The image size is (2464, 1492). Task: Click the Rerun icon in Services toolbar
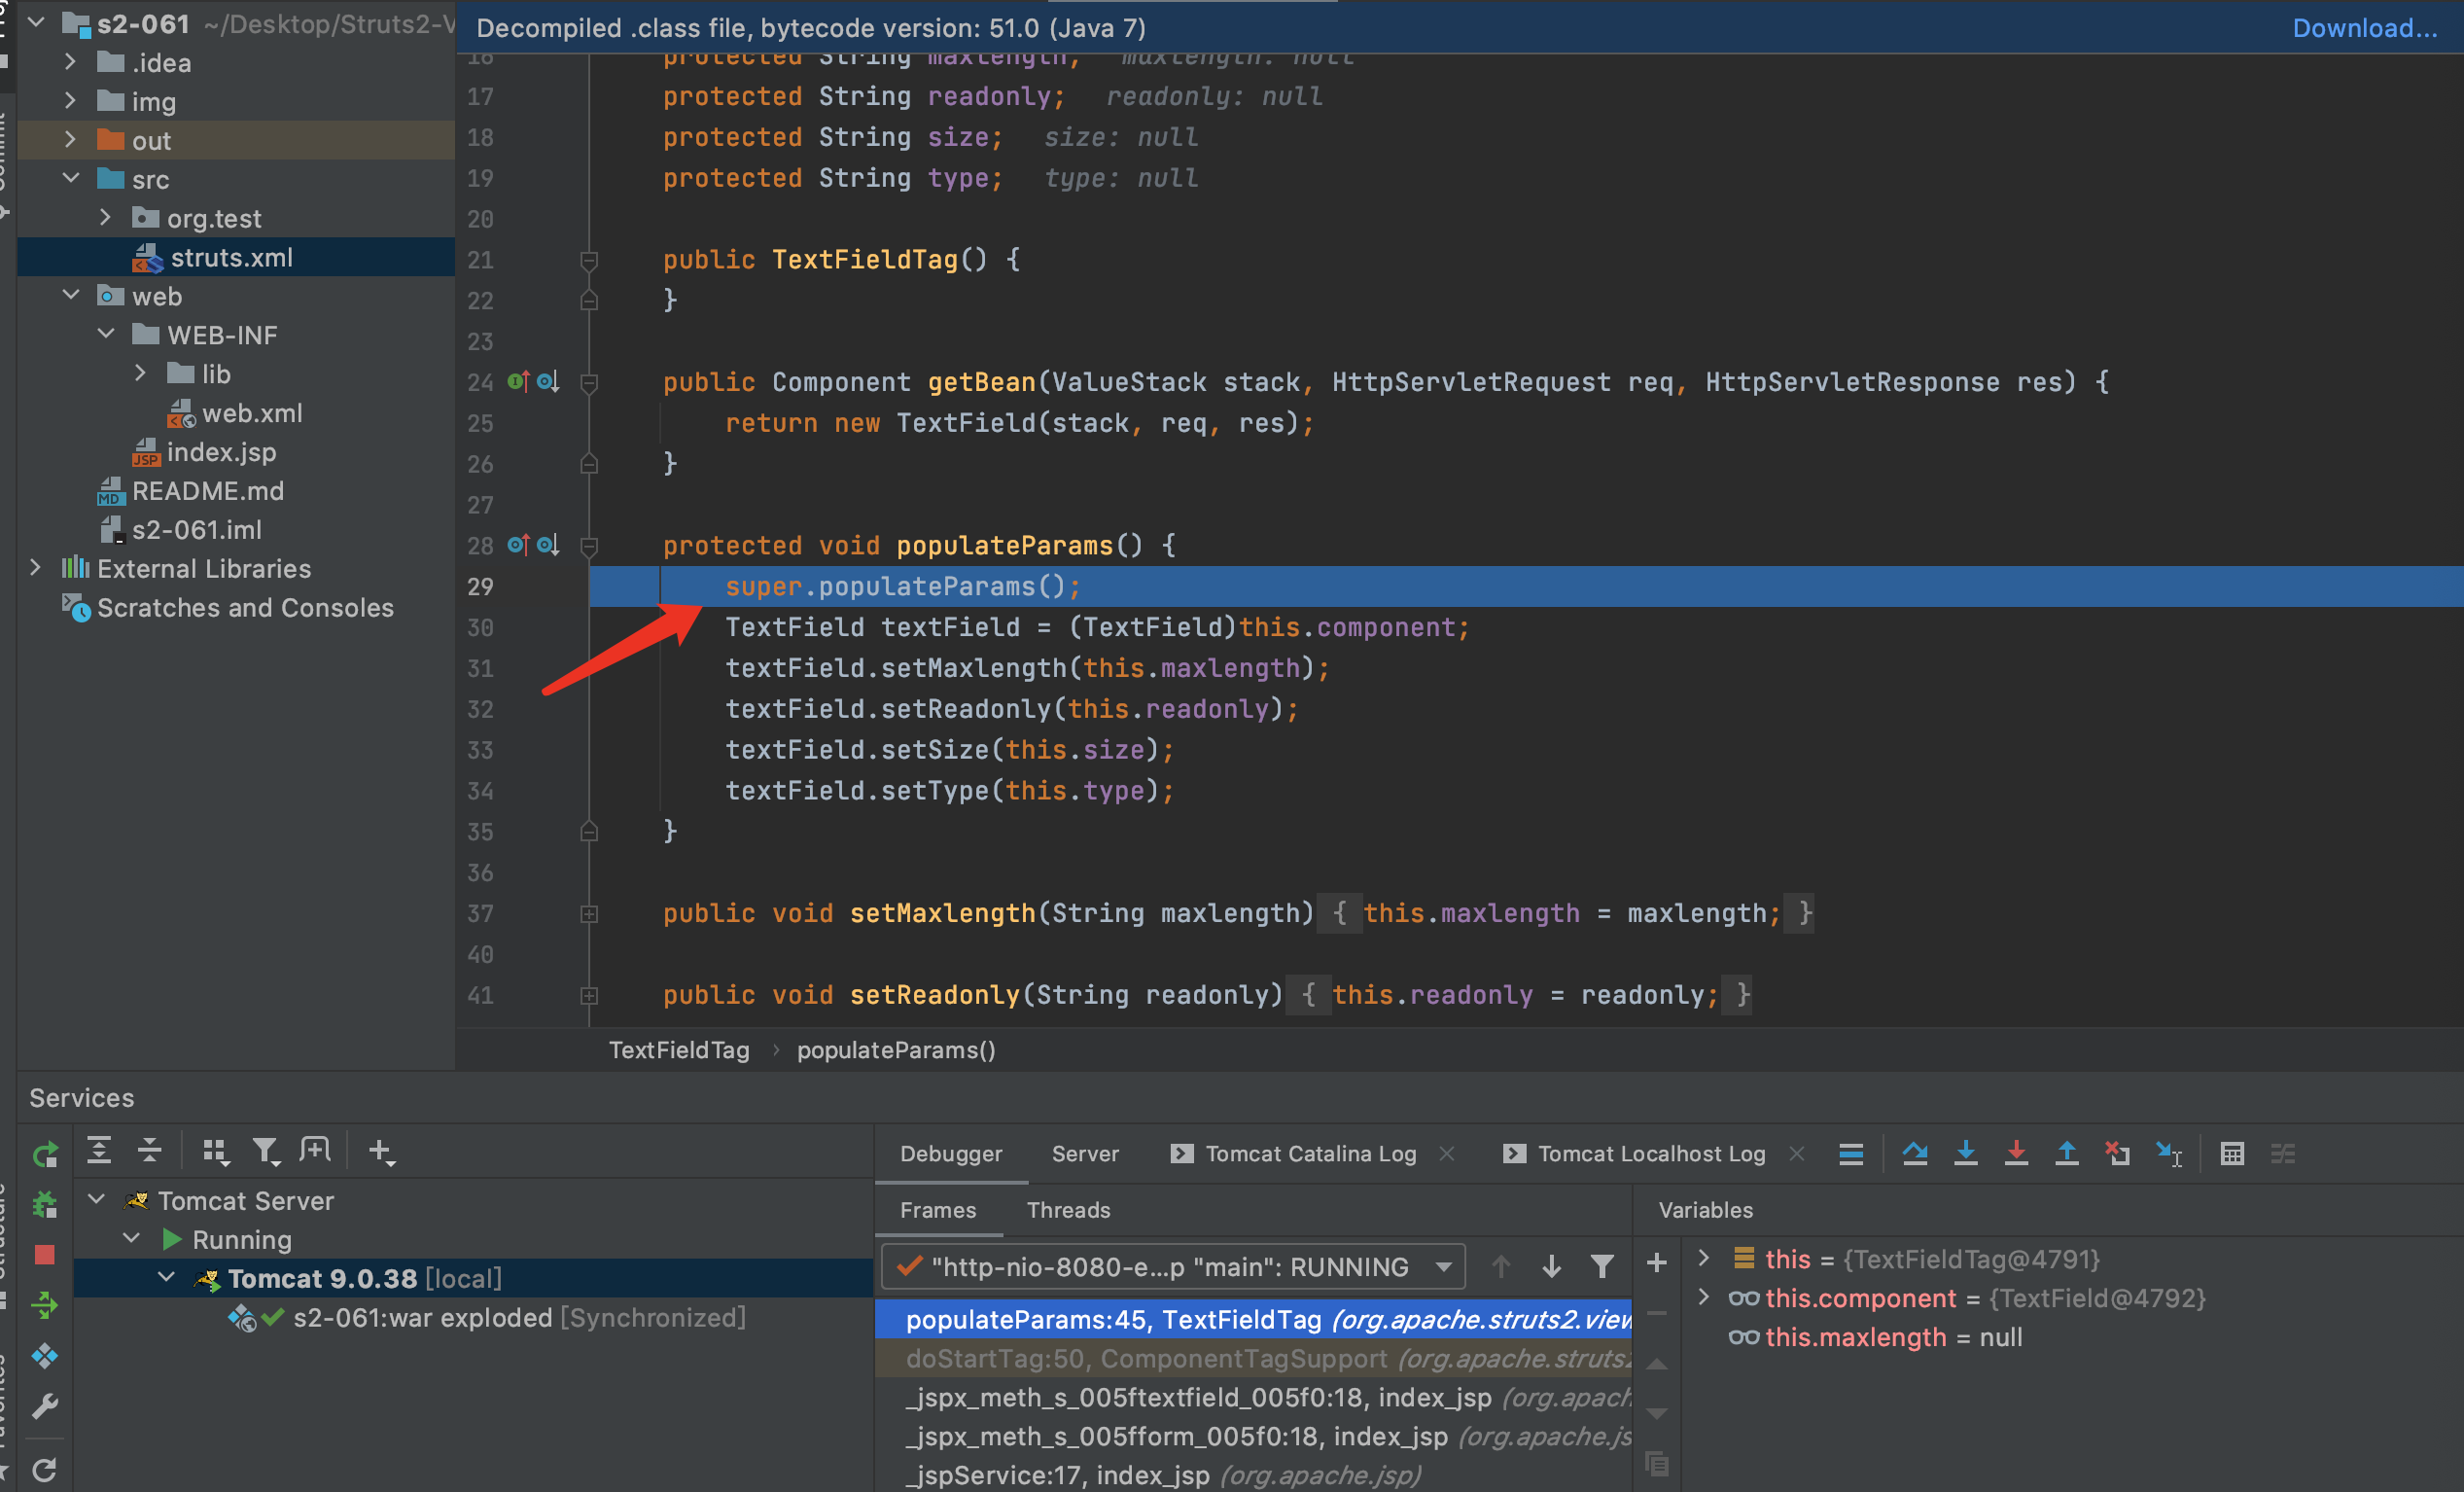tap(45, 1154)
